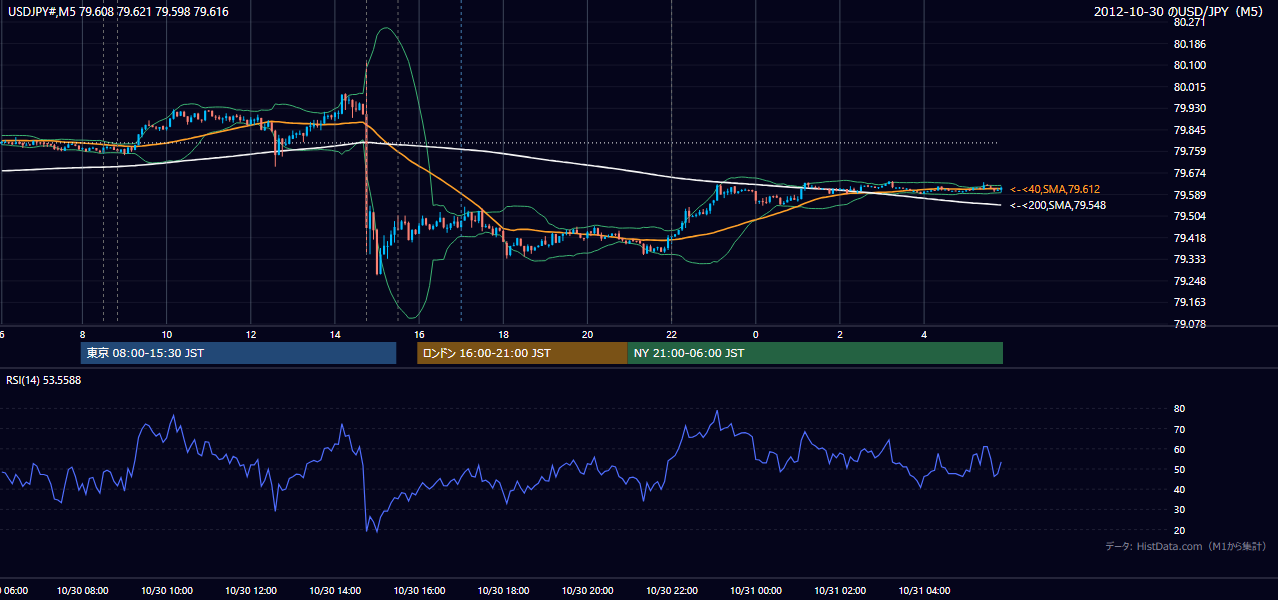Viewport: 1278px width, 600px height.
Task: Click price level 80.186 on the axis
Action: point(1190,44)
